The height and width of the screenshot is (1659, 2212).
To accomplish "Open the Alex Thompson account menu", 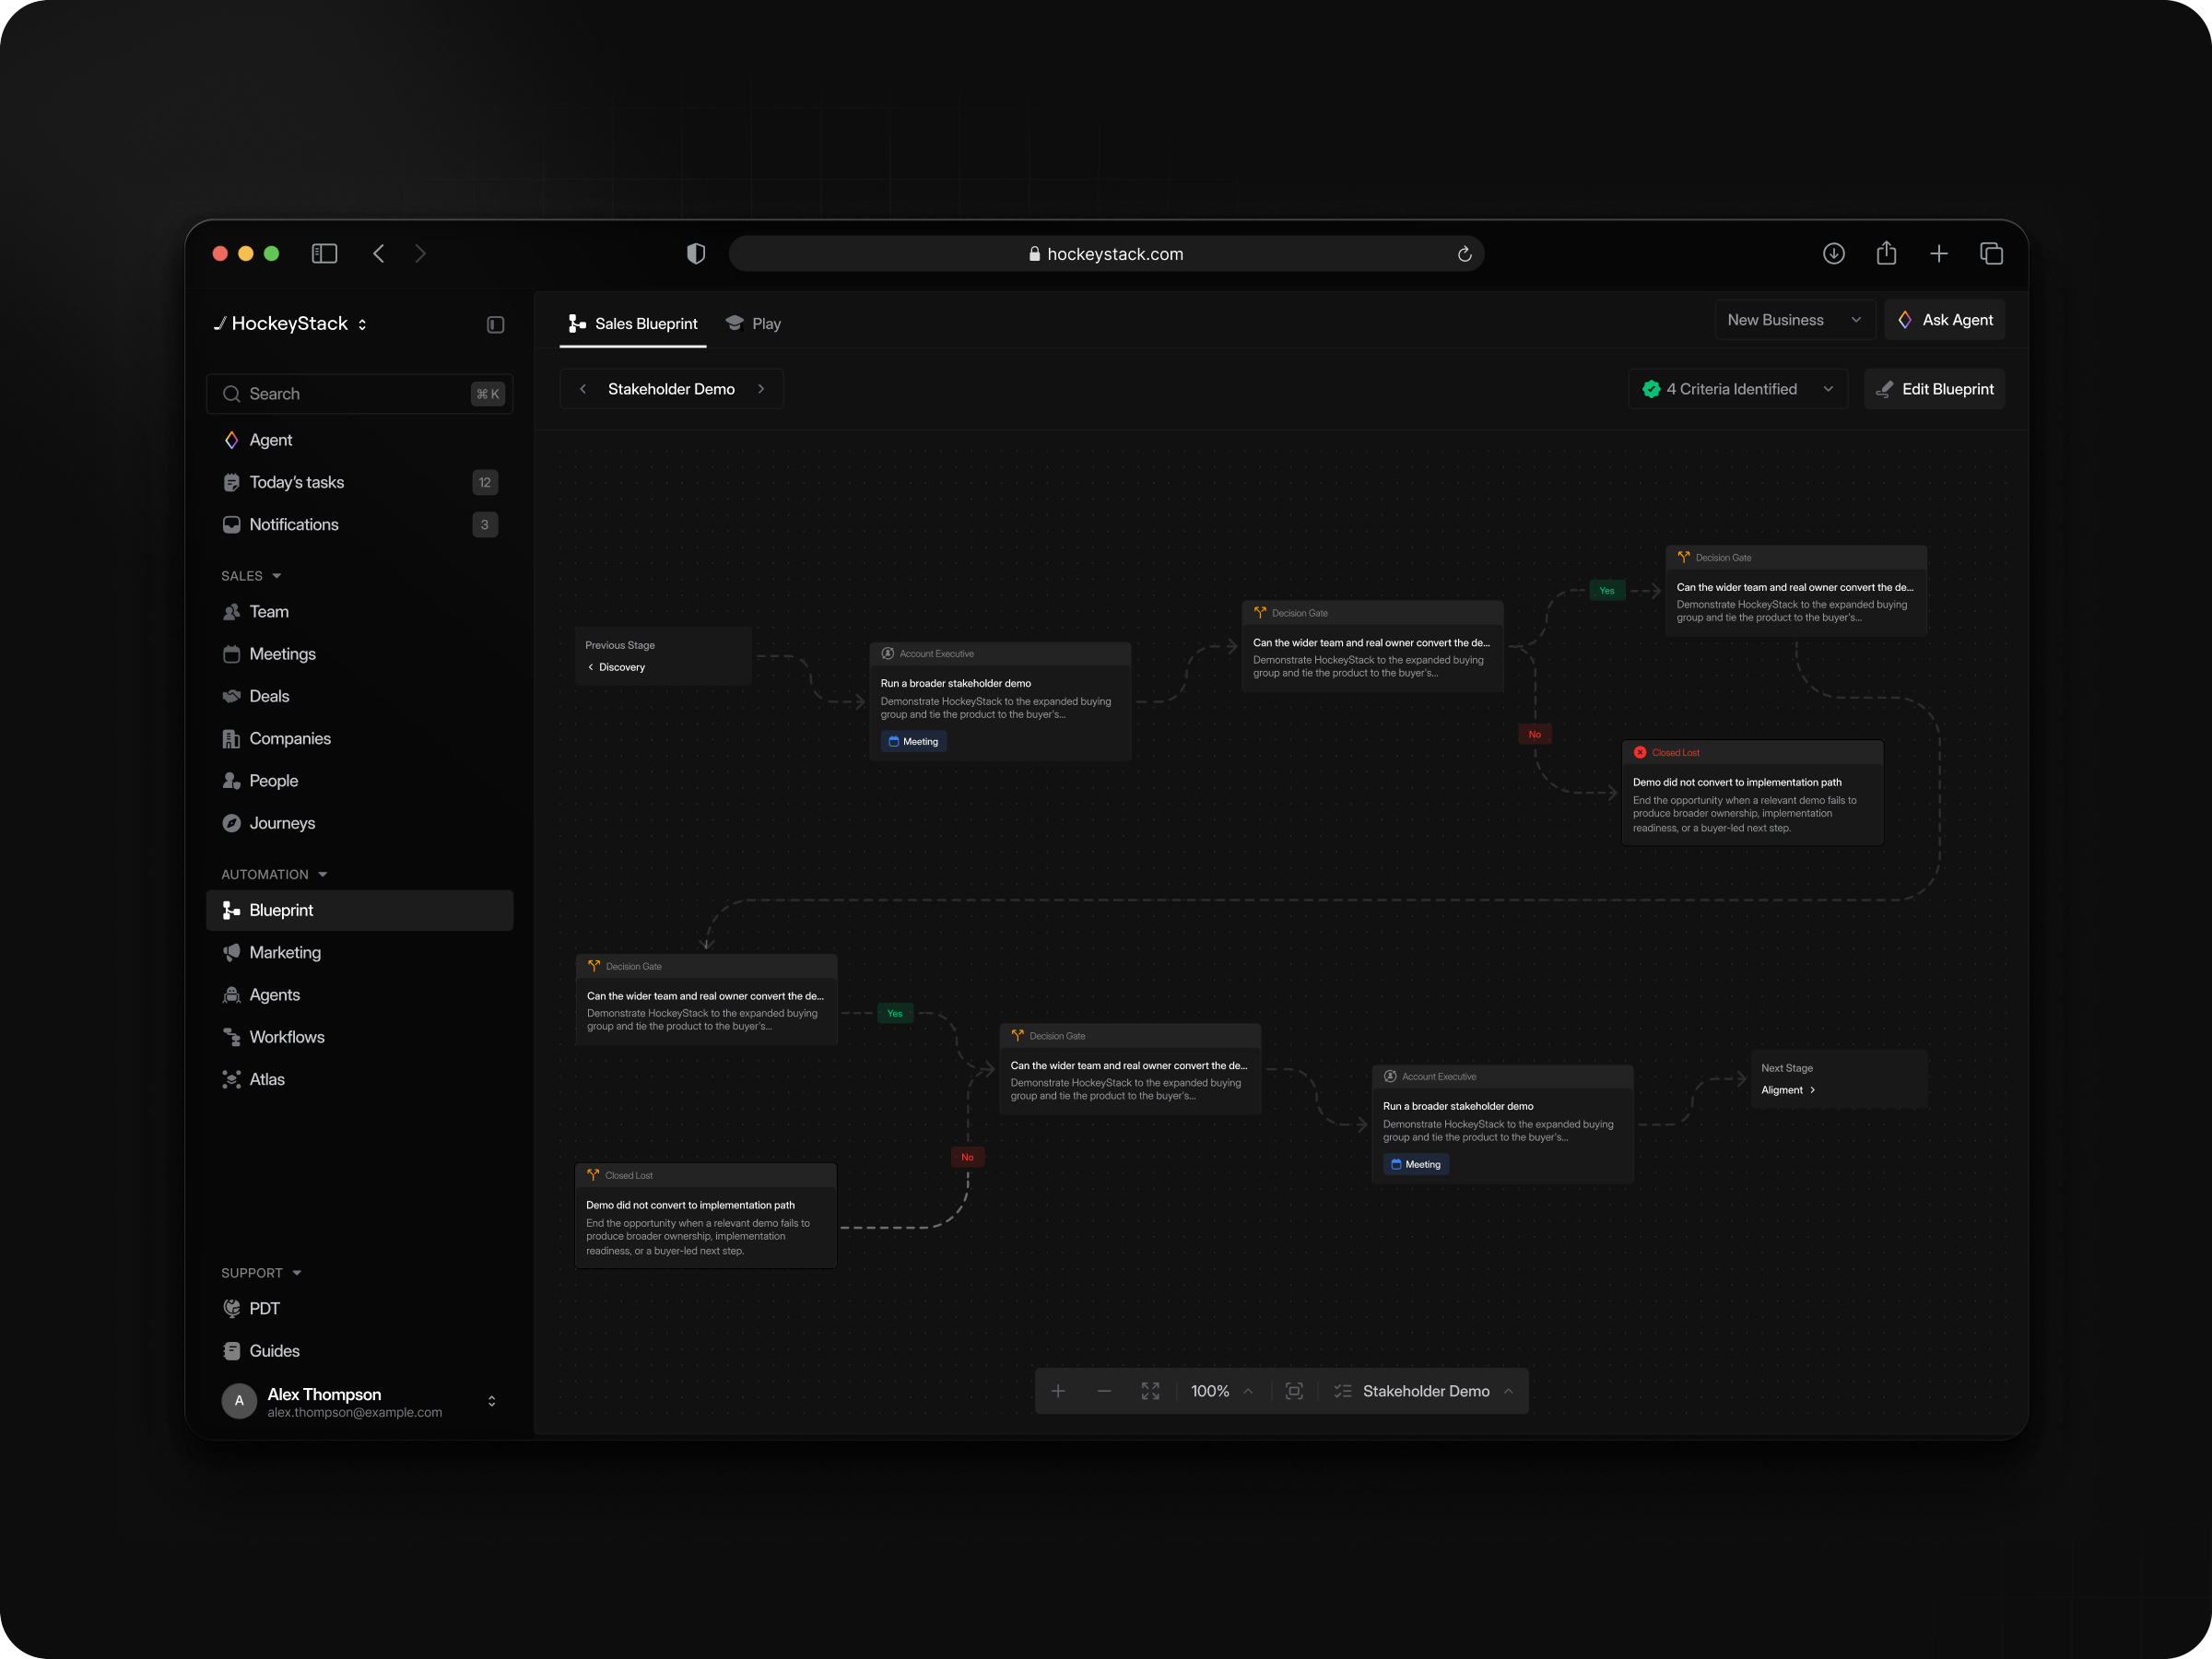I will tap(360, 1401).
